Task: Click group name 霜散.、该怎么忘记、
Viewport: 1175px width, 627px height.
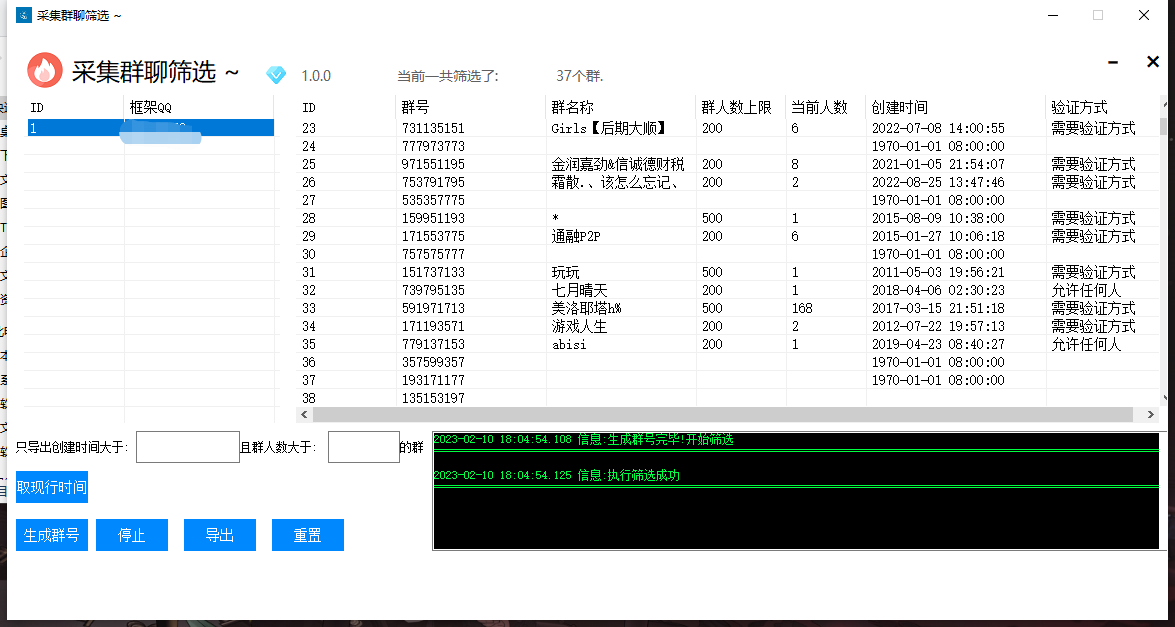Action: [614, 182]
